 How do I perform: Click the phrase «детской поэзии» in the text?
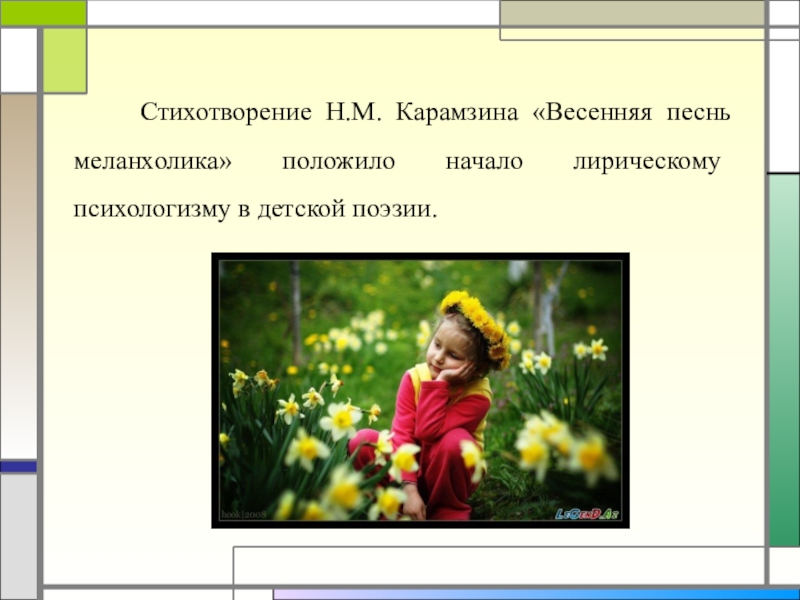[344, 209]
